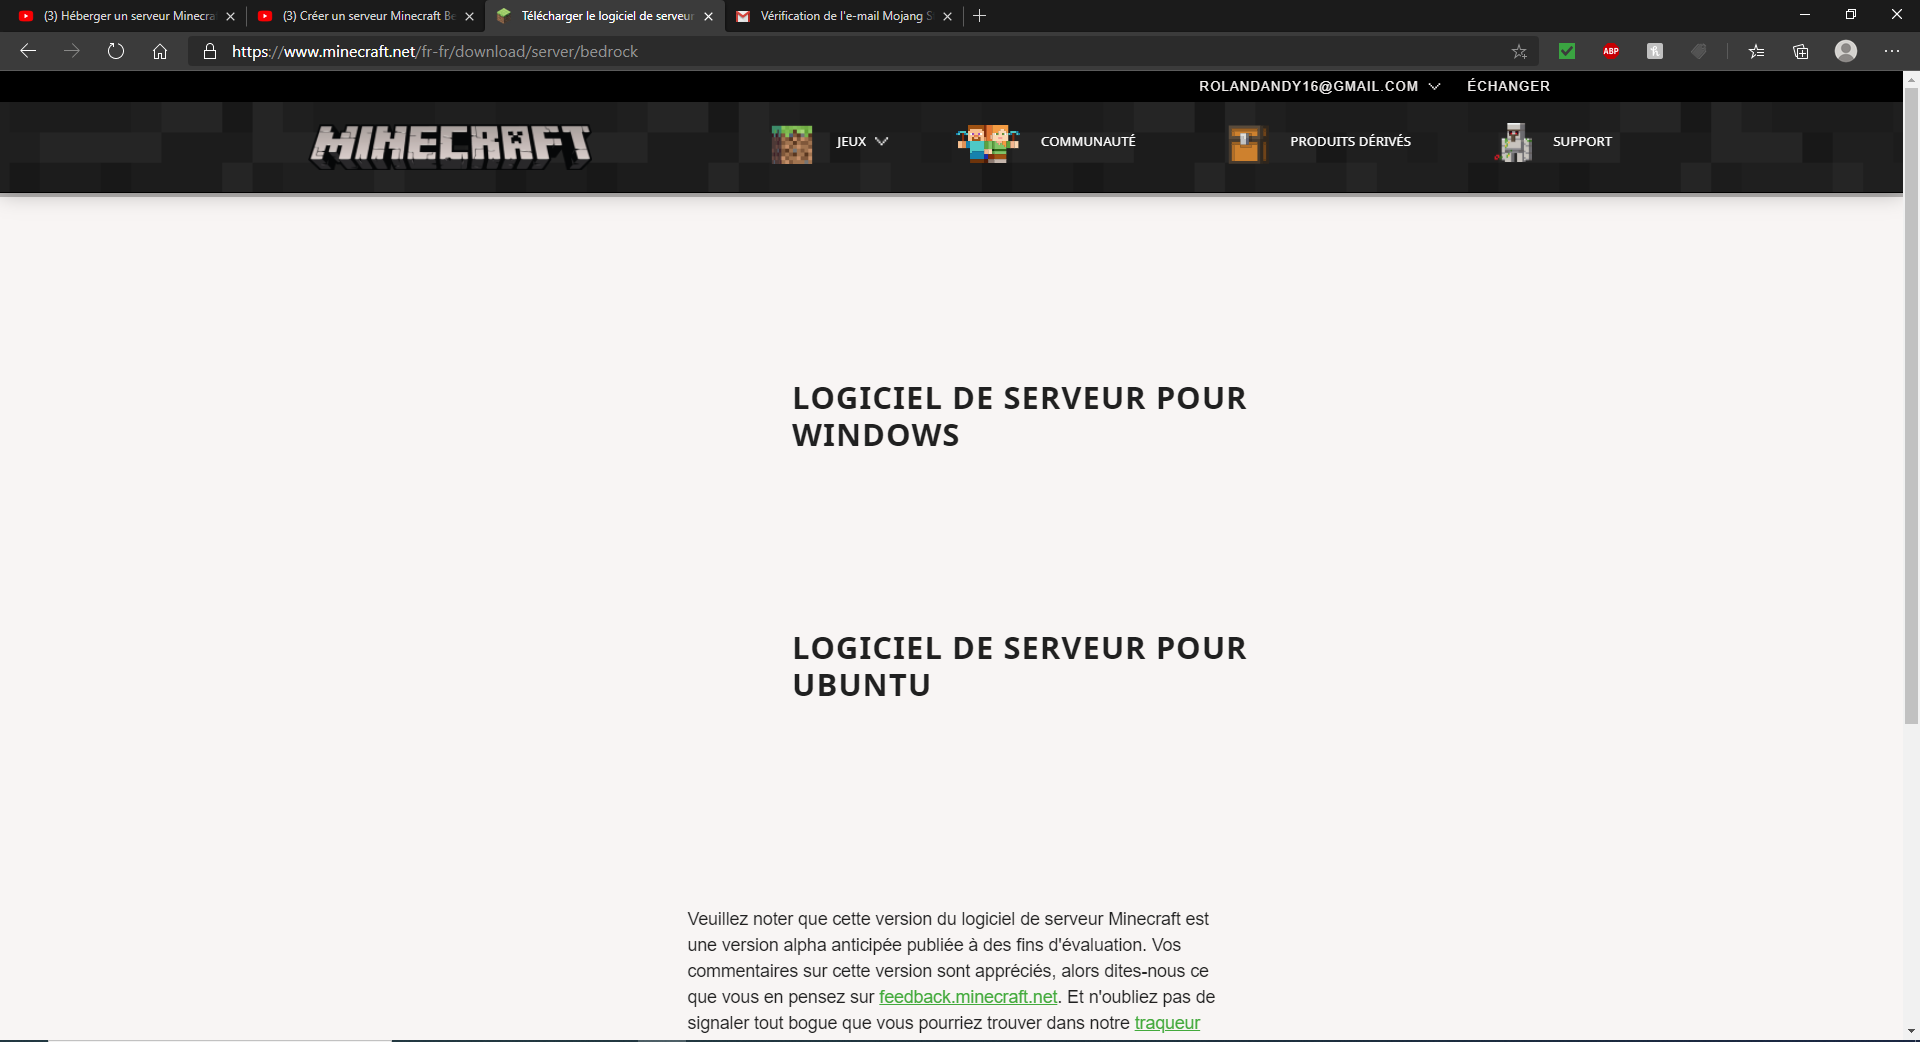Close the Créer un serveur Minecraft tab

[470, 16]
